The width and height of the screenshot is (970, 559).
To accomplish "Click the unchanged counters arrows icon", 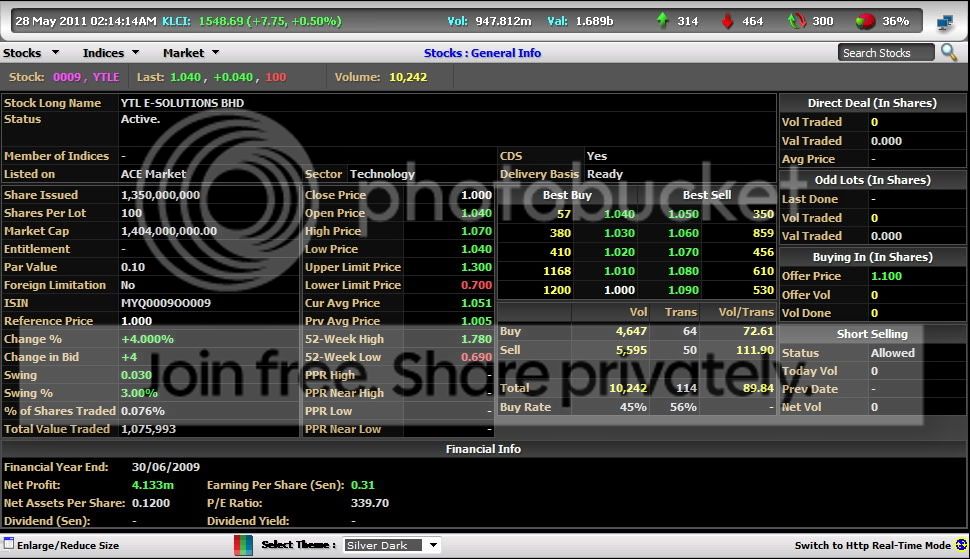I will coord(797,21).
